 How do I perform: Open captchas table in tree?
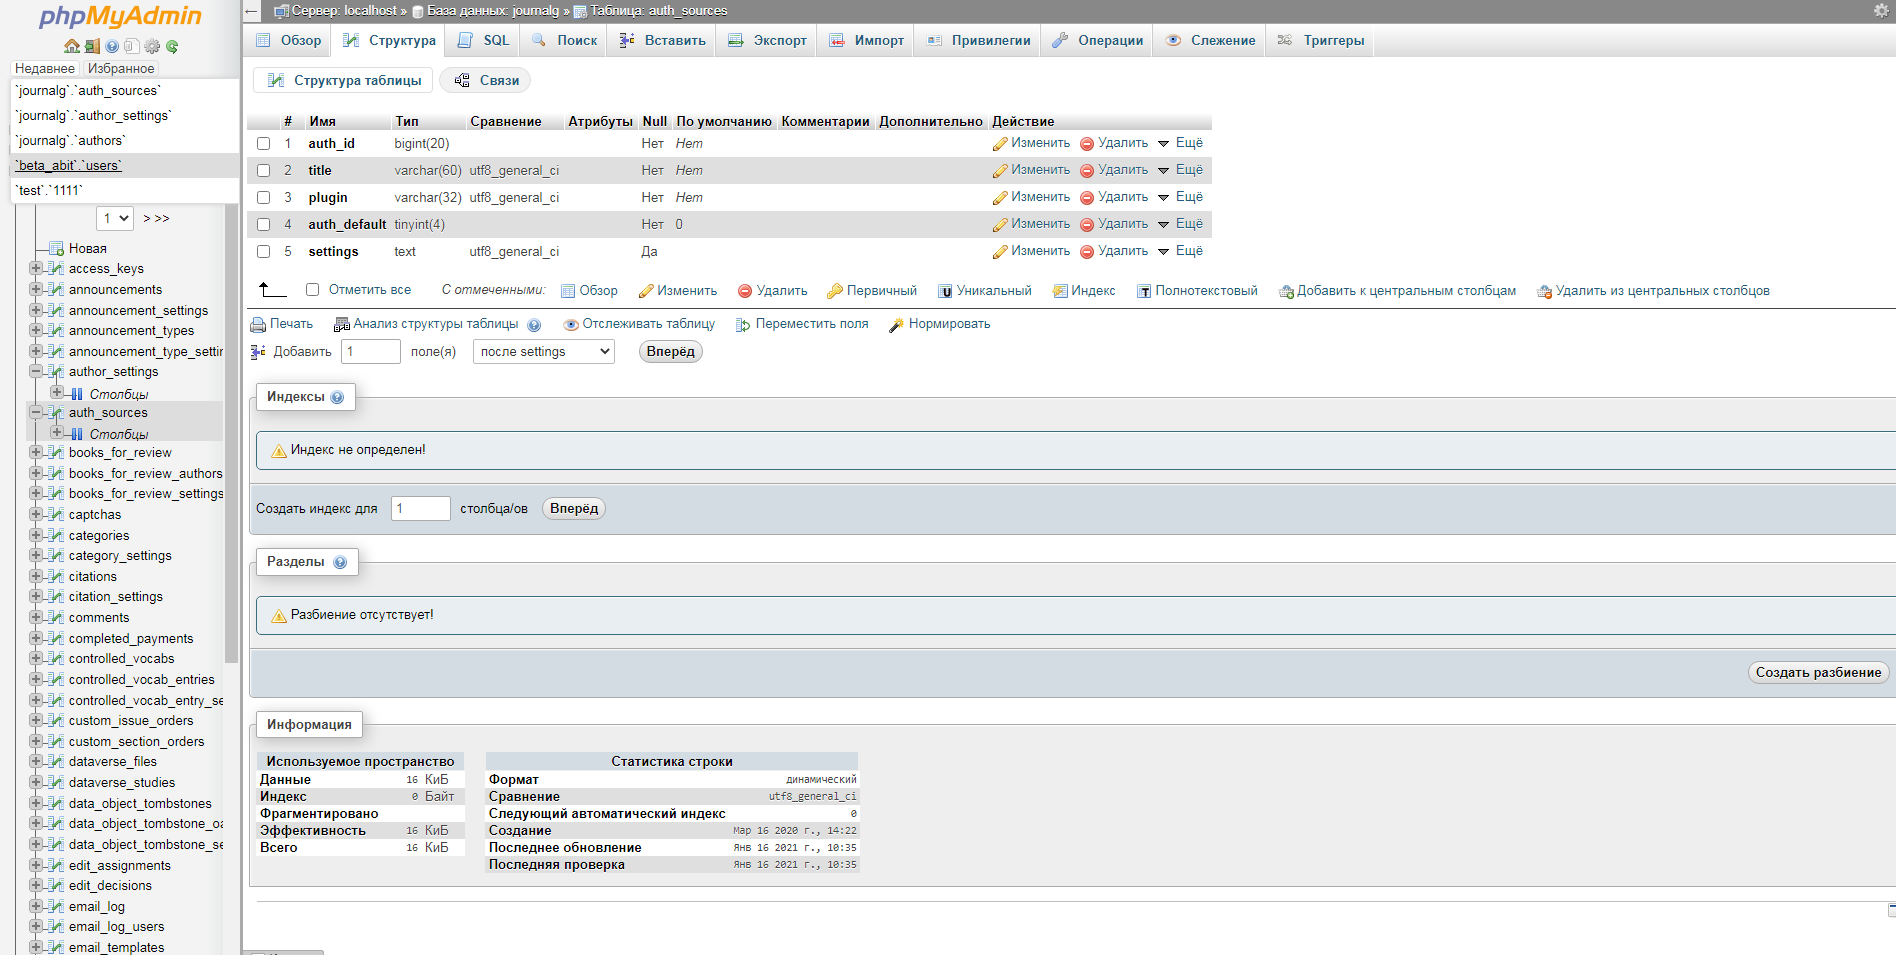pyautogui.click(x=95, y=515)
